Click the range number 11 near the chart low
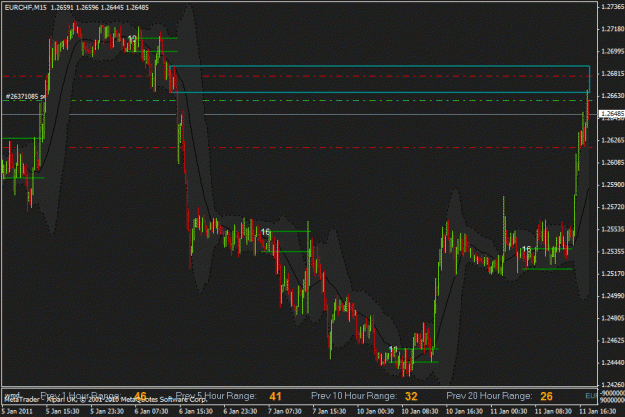 coord(393,349)
